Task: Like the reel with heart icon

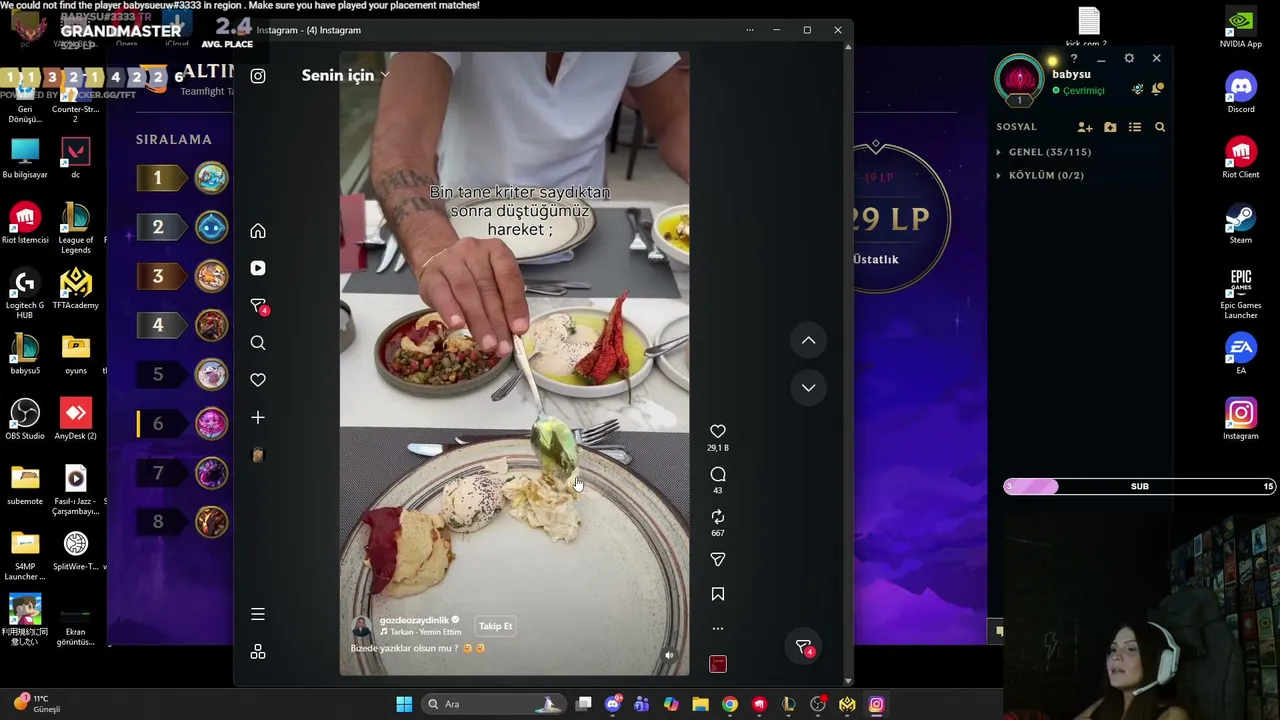Action: [x=718, y=431]
